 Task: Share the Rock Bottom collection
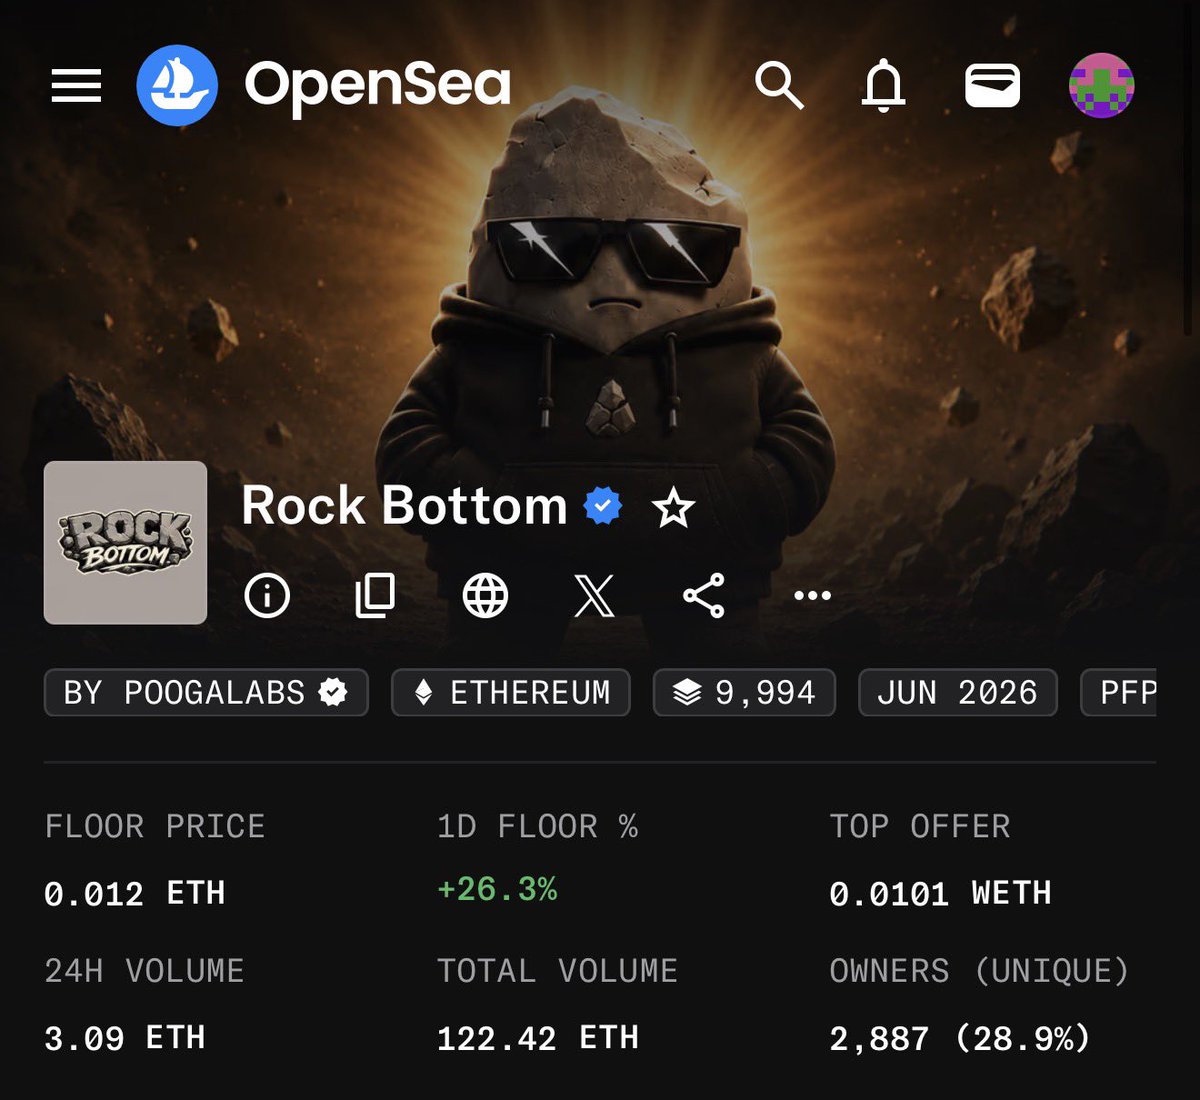coord(703,596)
